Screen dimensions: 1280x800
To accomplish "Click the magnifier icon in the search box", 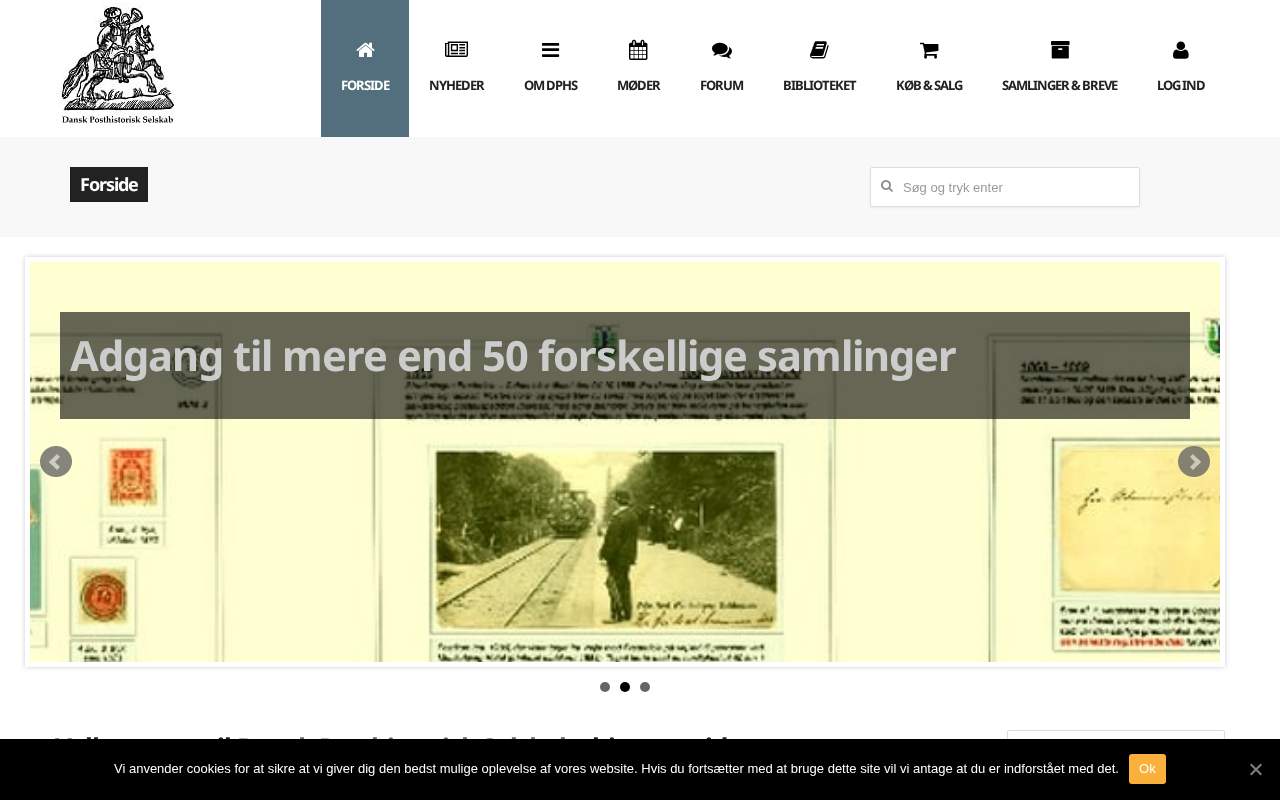I will point(886,186).
